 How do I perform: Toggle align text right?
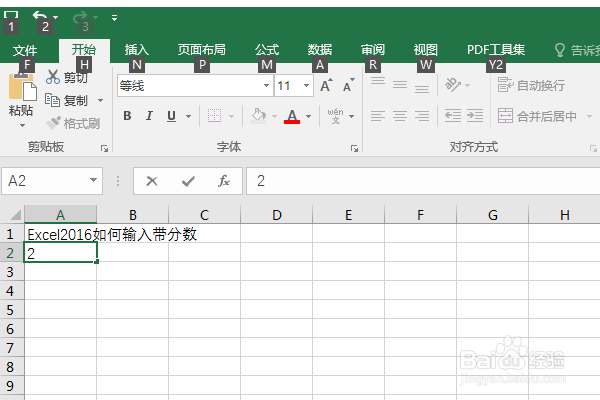tap(422, 116)
